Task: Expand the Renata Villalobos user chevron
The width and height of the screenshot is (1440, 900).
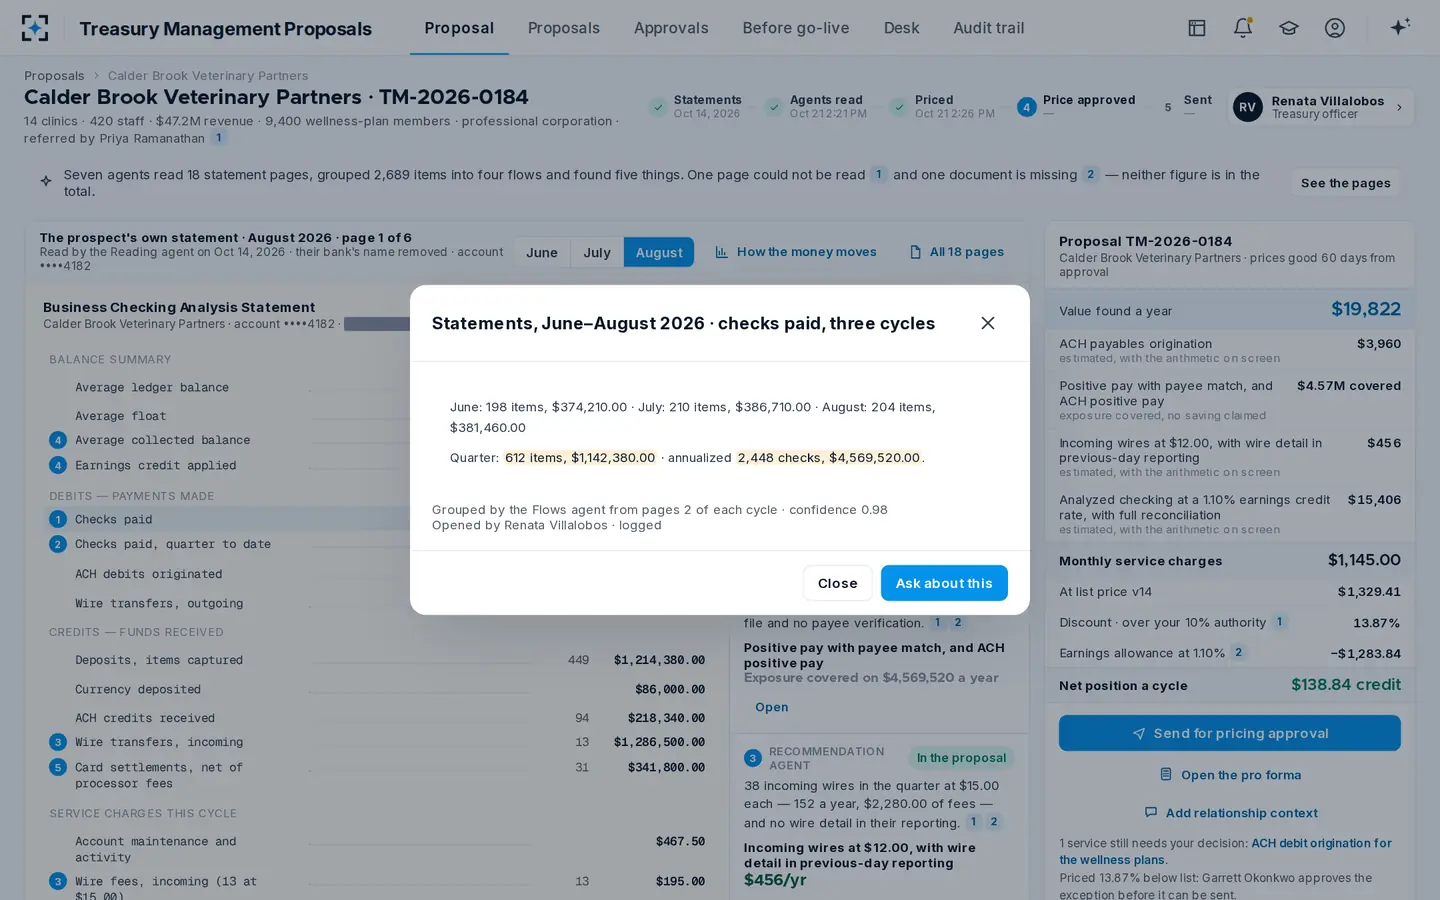Action: point(1399,107)
